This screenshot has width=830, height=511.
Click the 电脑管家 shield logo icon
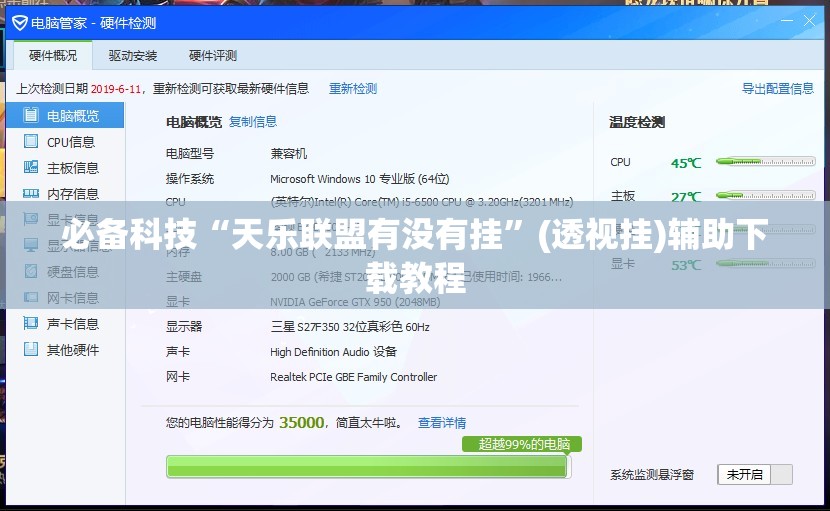20,23
